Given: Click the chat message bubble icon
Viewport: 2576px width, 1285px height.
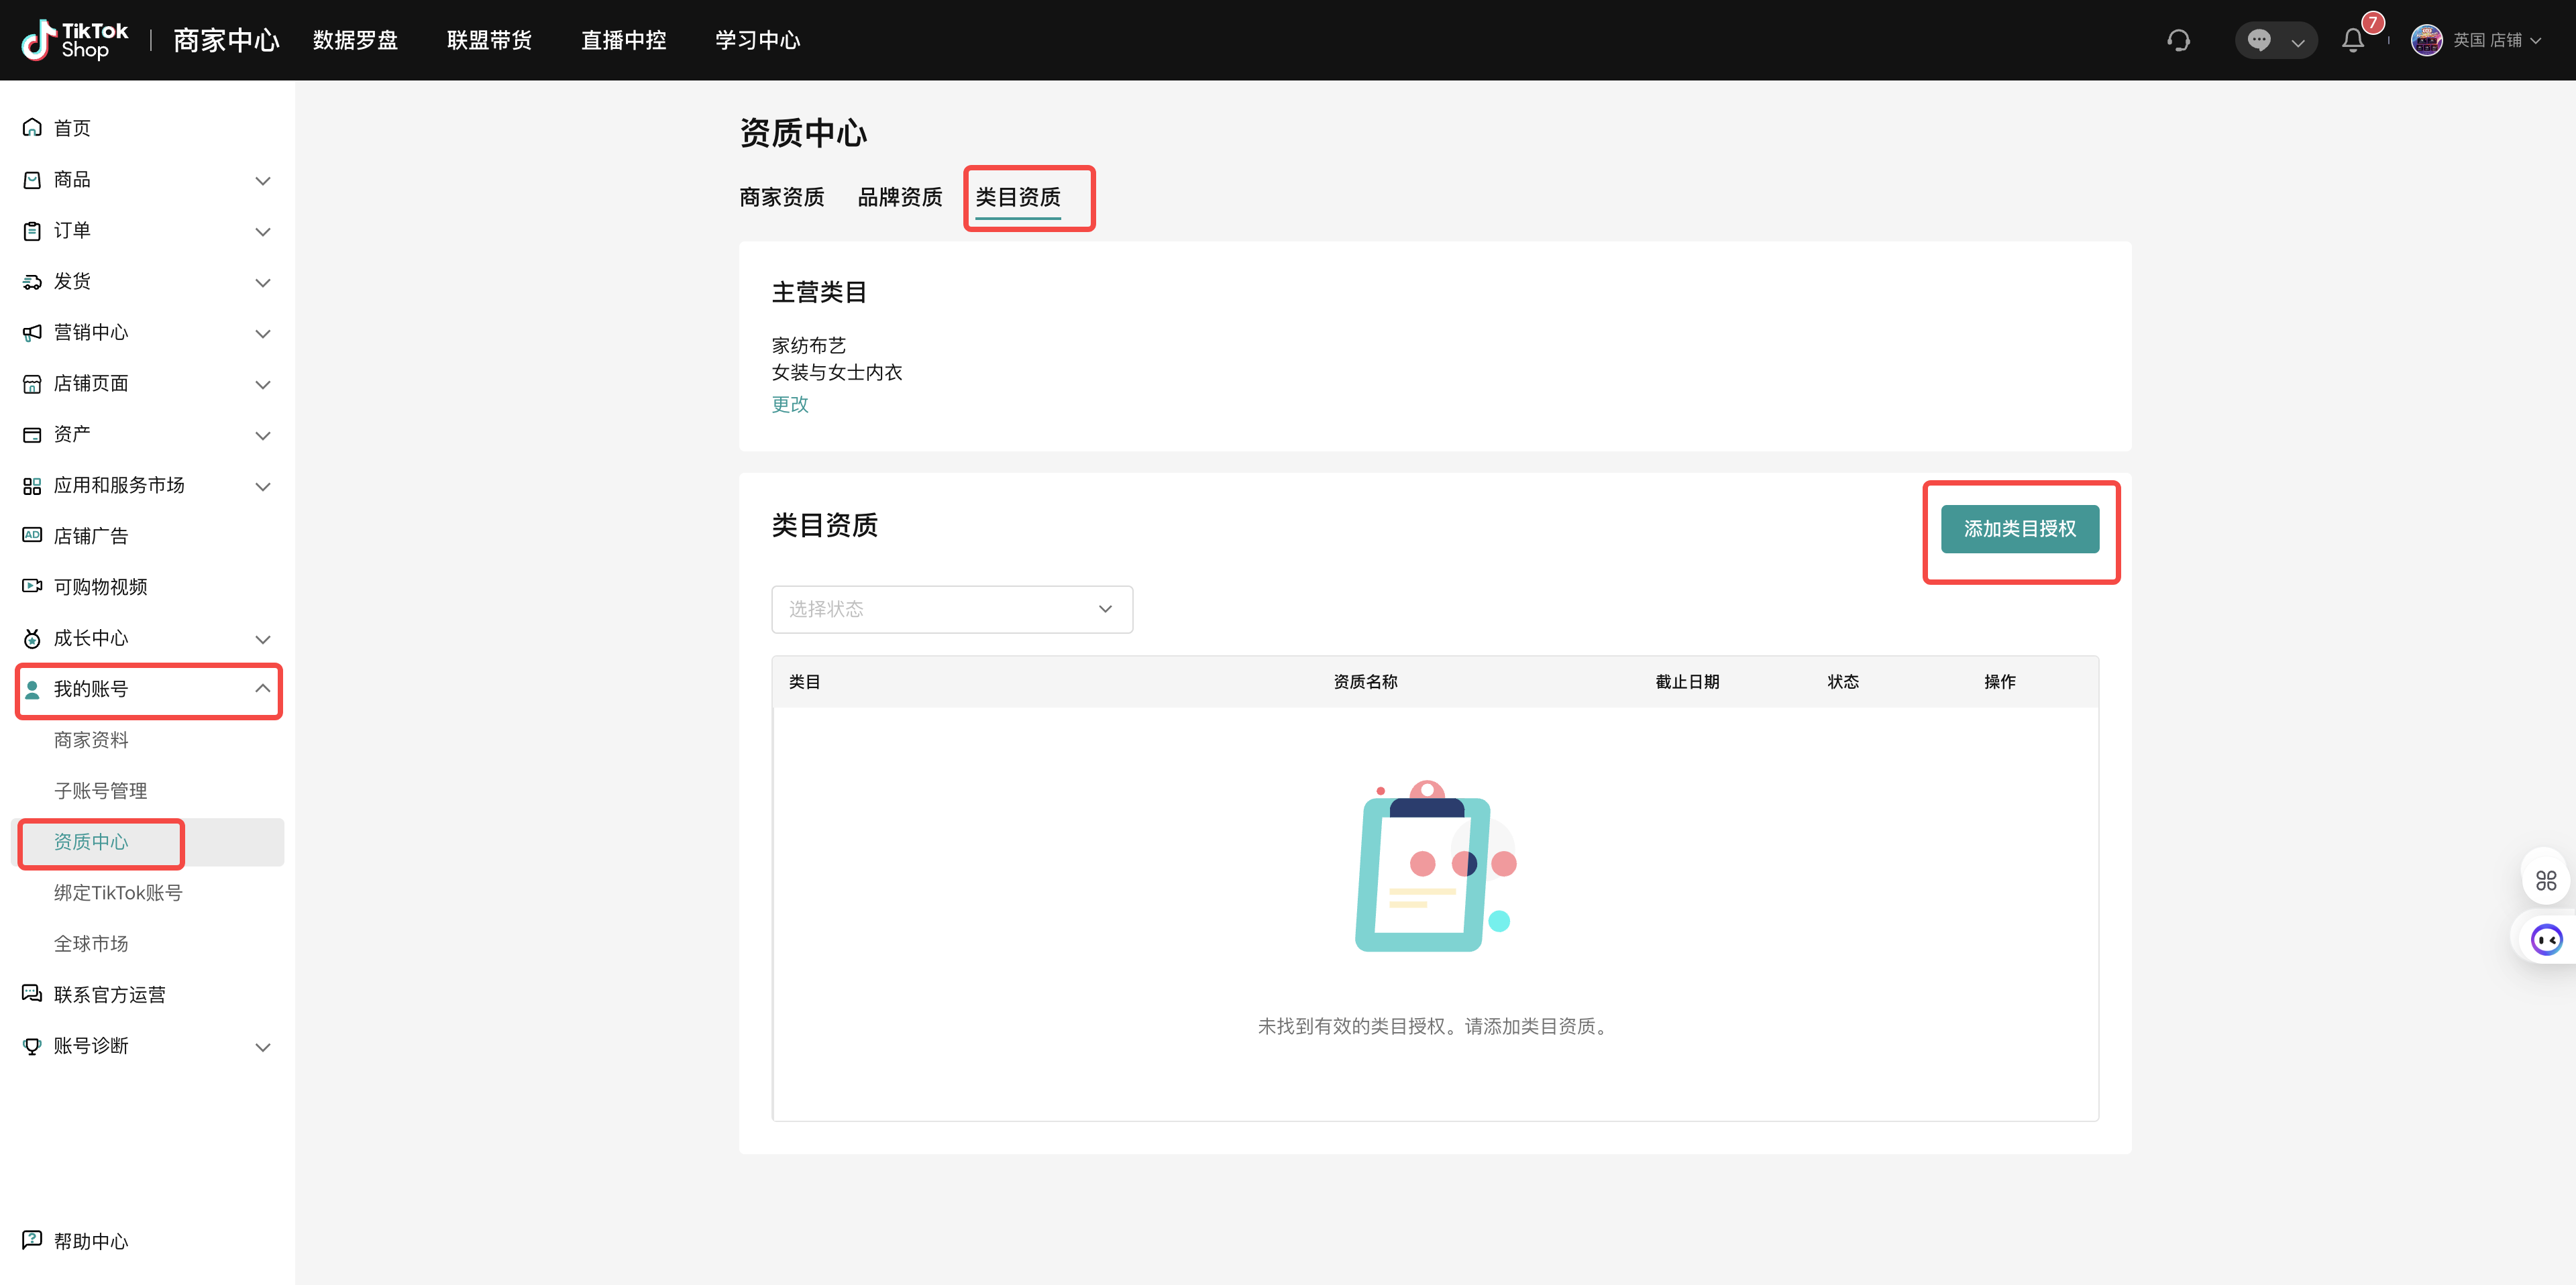Looking at the screenshot, I should (2258, 40).
